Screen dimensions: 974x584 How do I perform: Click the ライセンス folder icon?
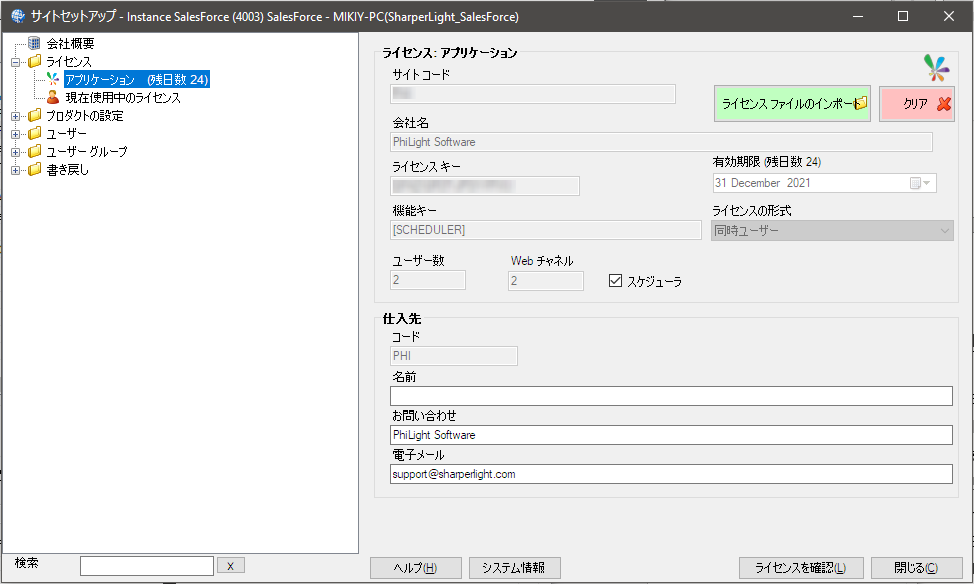tap(35, 62)
